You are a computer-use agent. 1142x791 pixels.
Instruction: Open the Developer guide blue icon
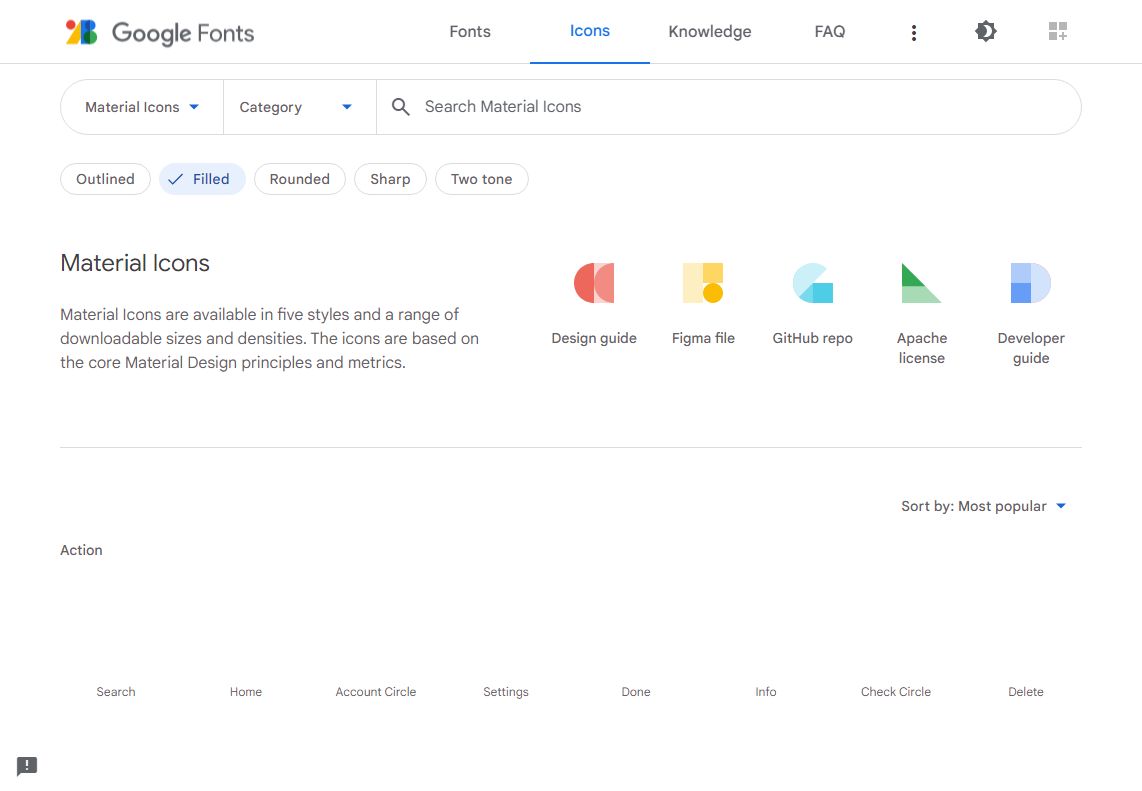[x=1031, y=283]
